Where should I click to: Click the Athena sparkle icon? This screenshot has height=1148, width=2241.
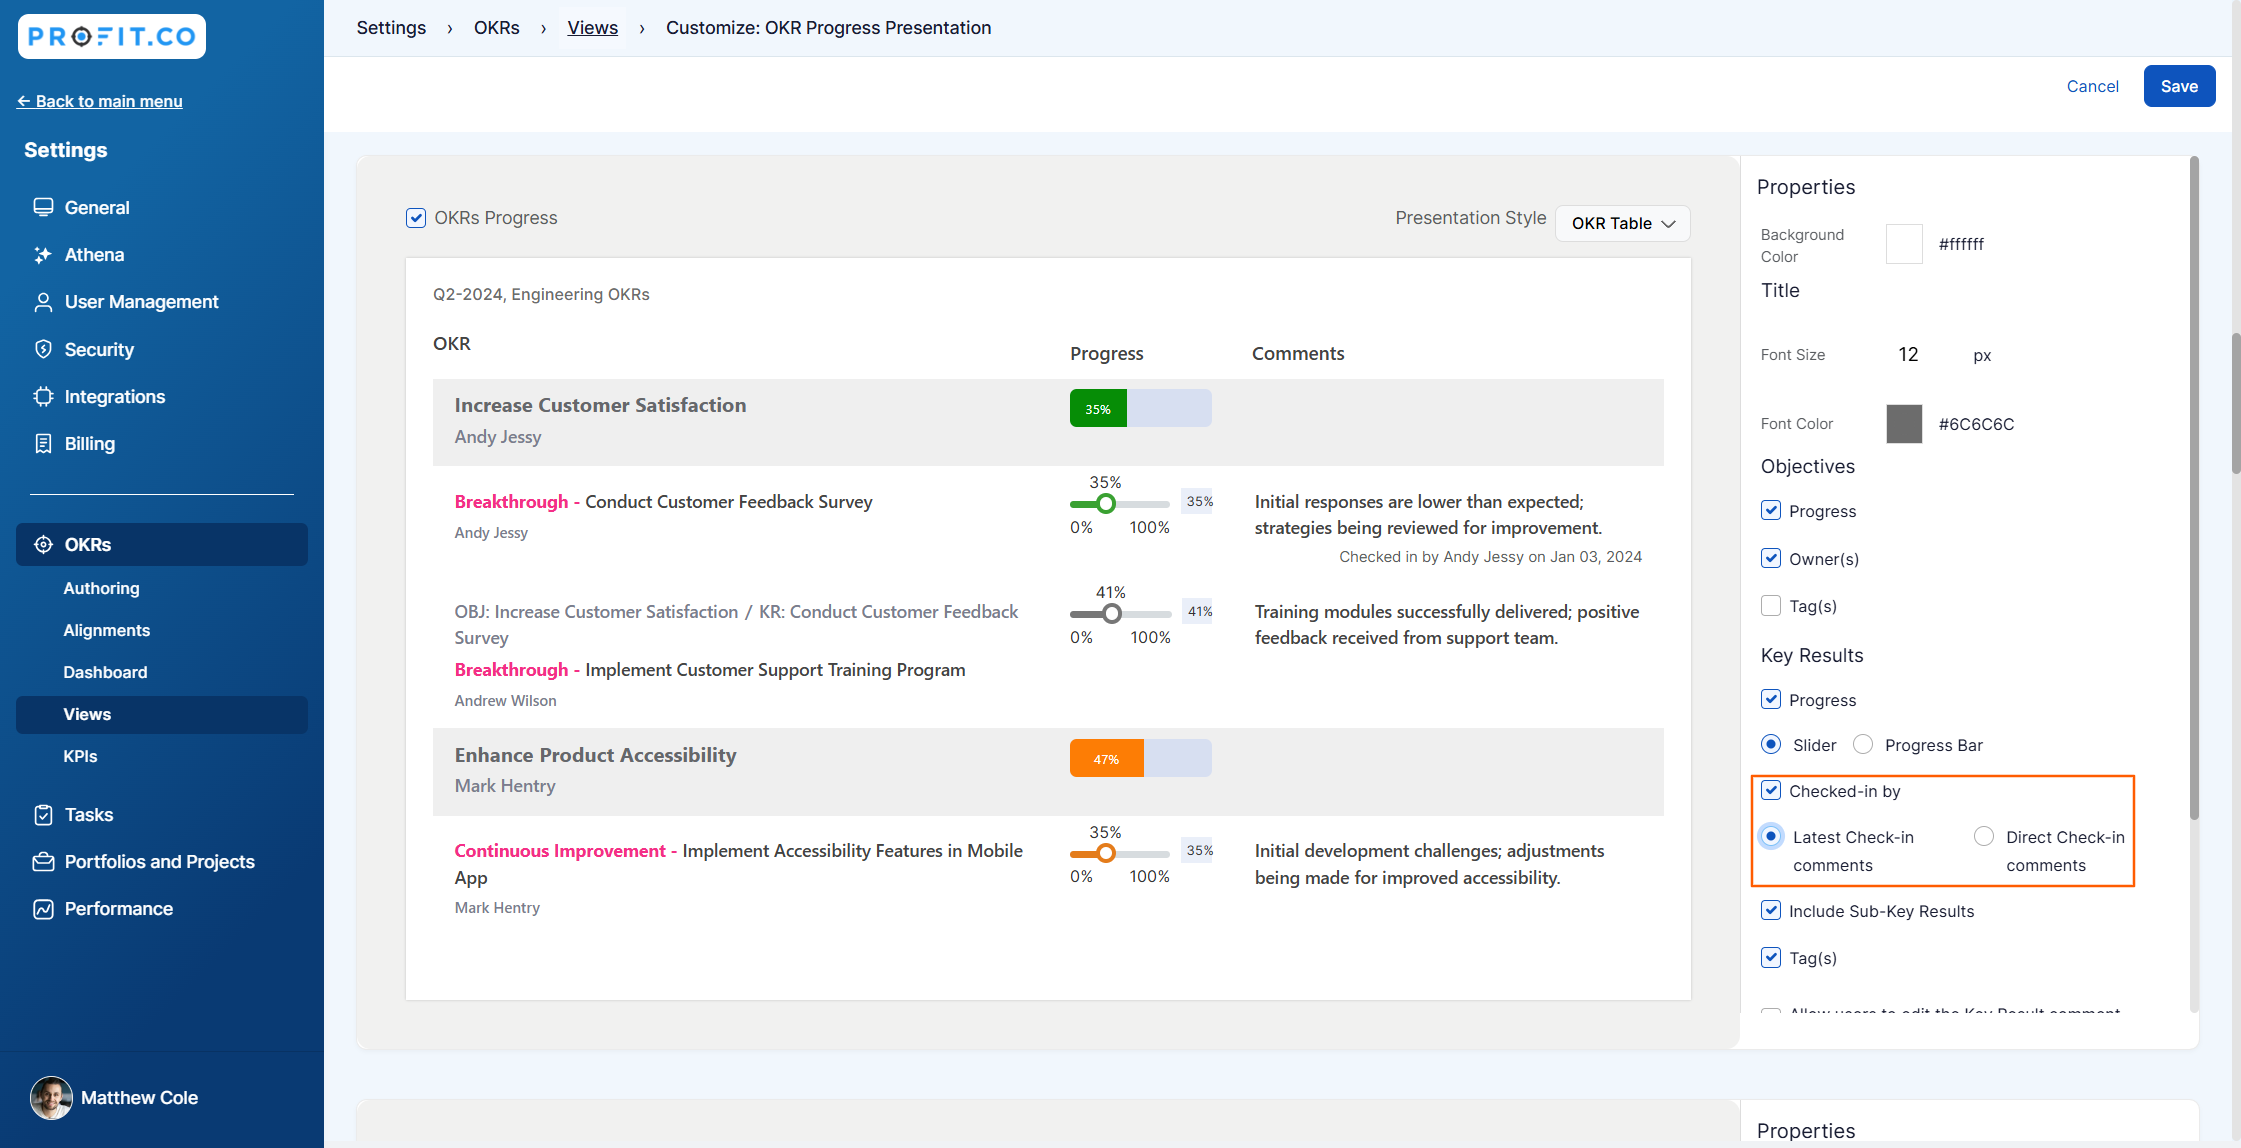43,255
